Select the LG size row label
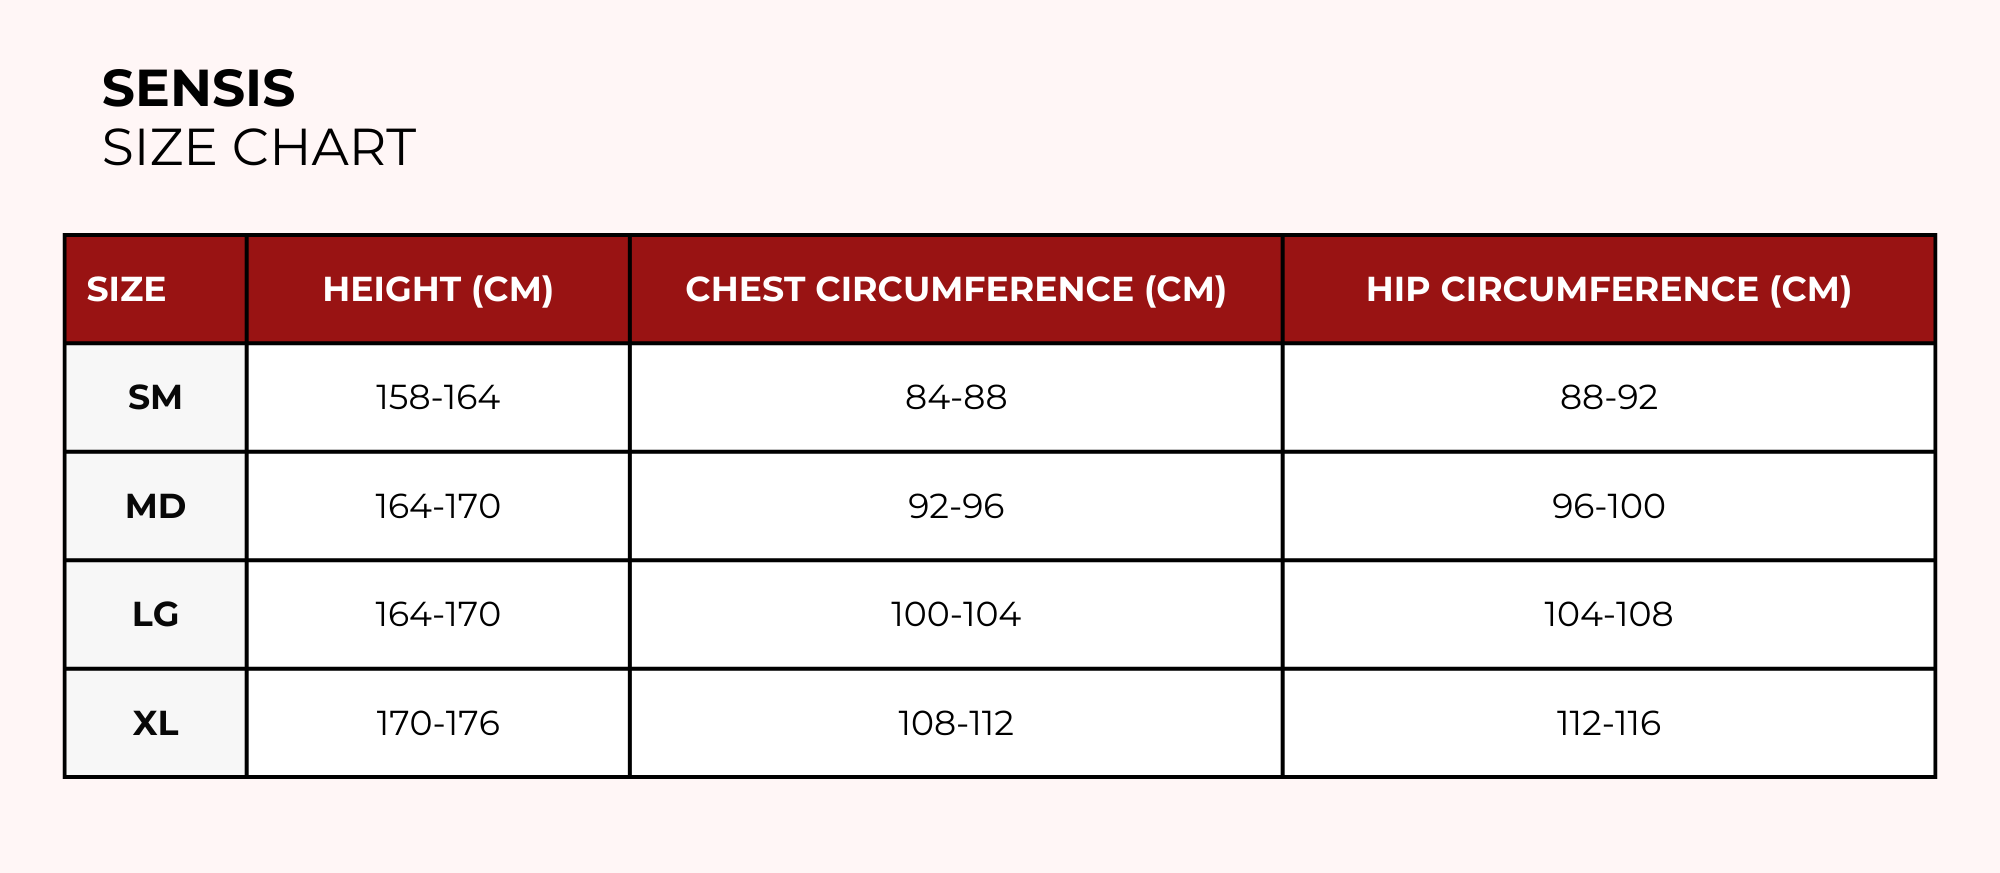 [x=155, y=614]
